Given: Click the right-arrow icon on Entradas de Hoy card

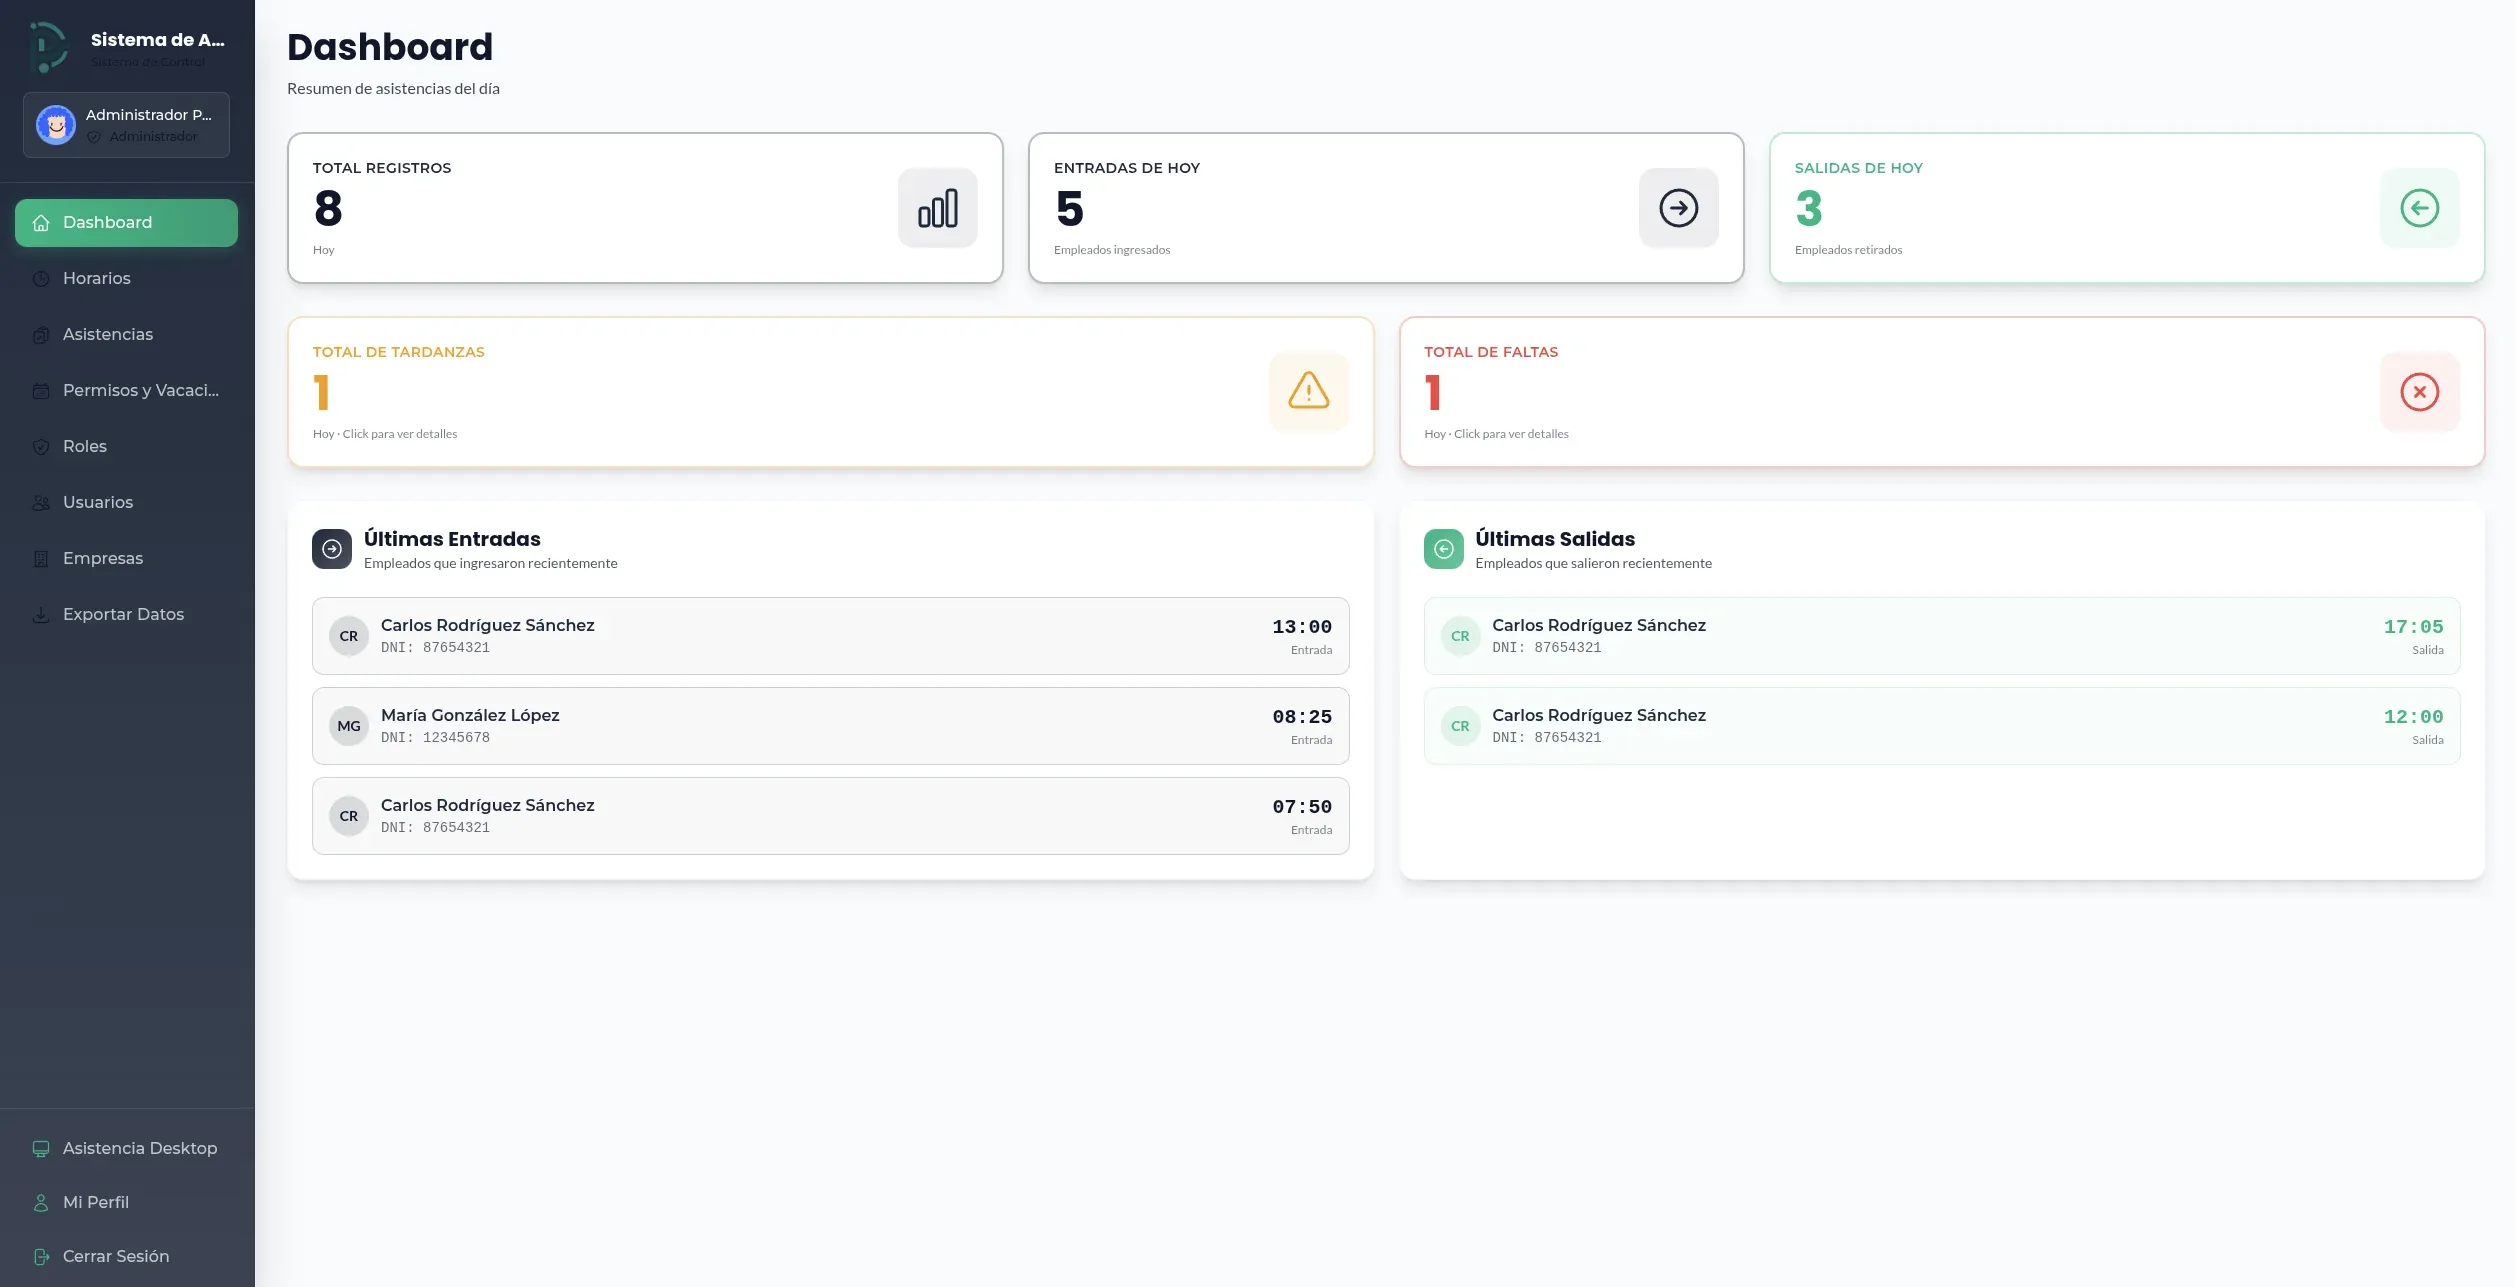Looking at the screenshot, I should 1678,207.
